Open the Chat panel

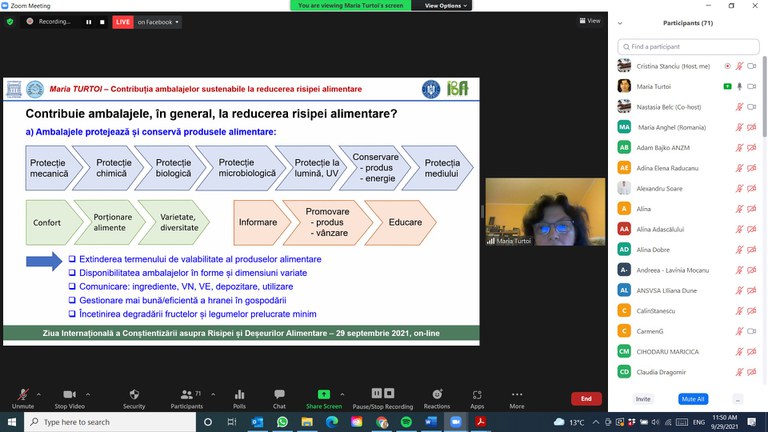279,394
